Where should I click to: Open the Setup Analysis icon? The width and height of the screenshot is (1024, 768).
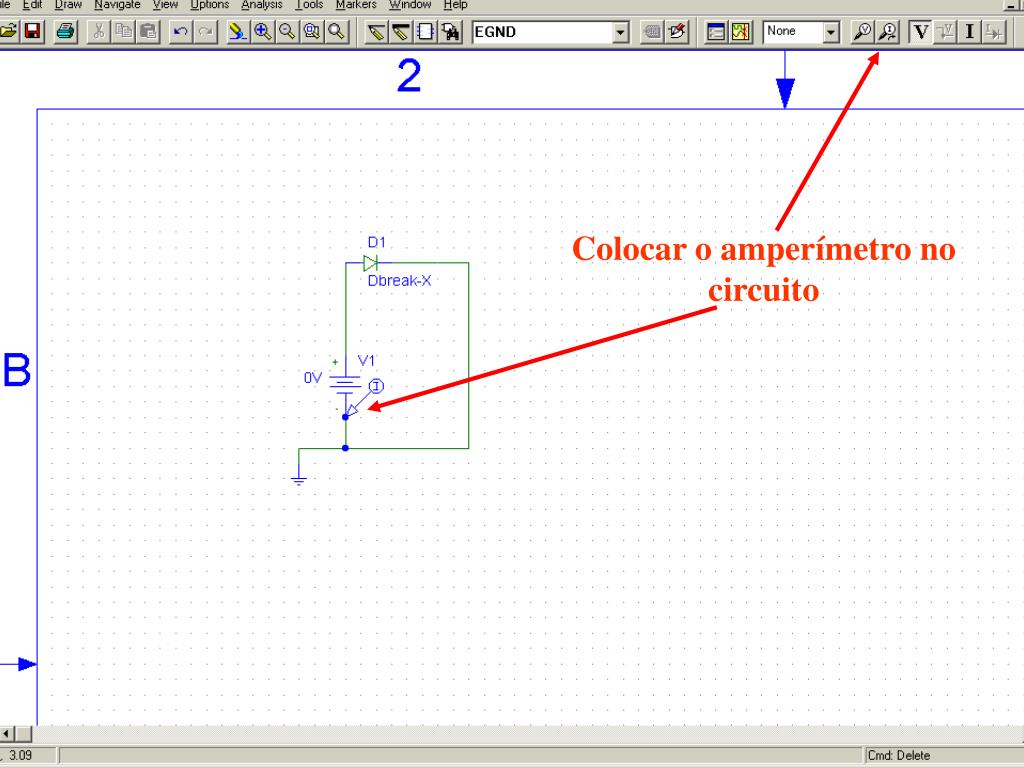[x=716, y=31]
